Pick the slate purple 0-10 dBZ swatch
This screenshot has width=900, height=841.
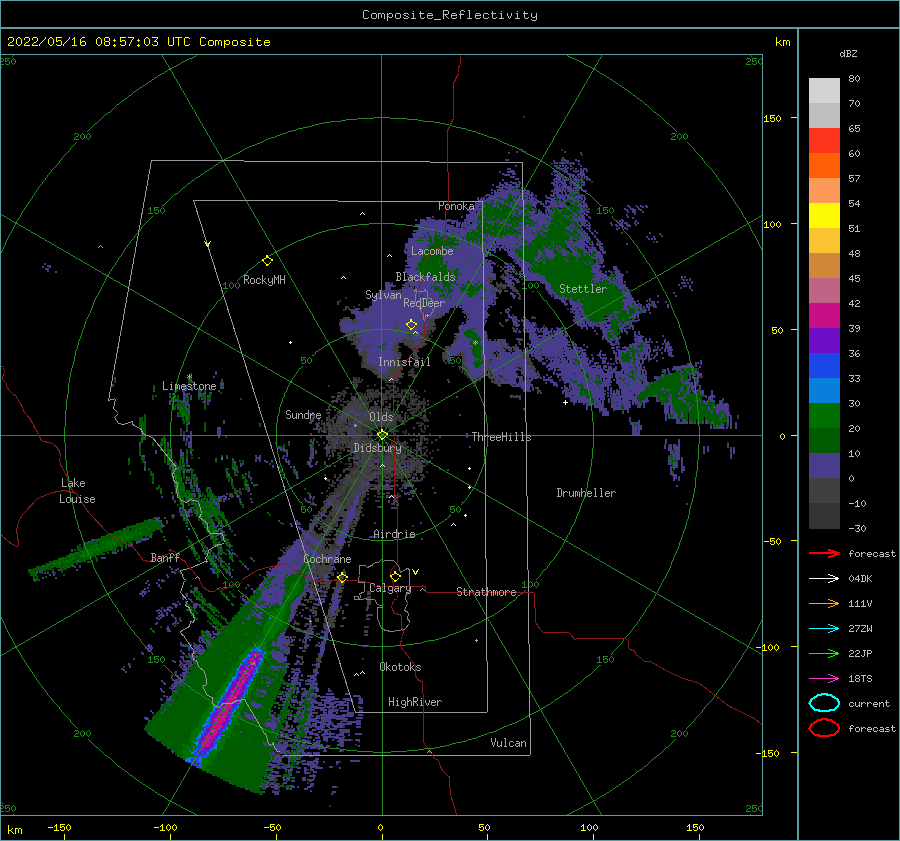click(x=824, y=465)
